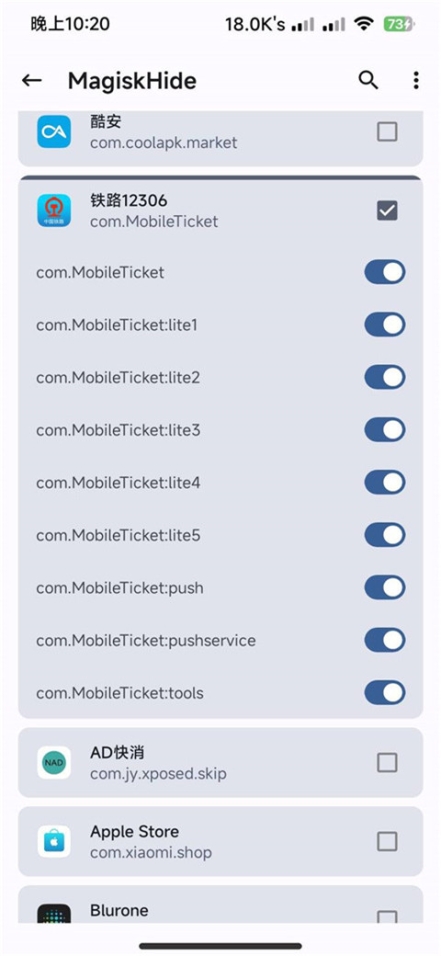
Task: Tap the AD快消 NAD app icon
Action: 54,762
